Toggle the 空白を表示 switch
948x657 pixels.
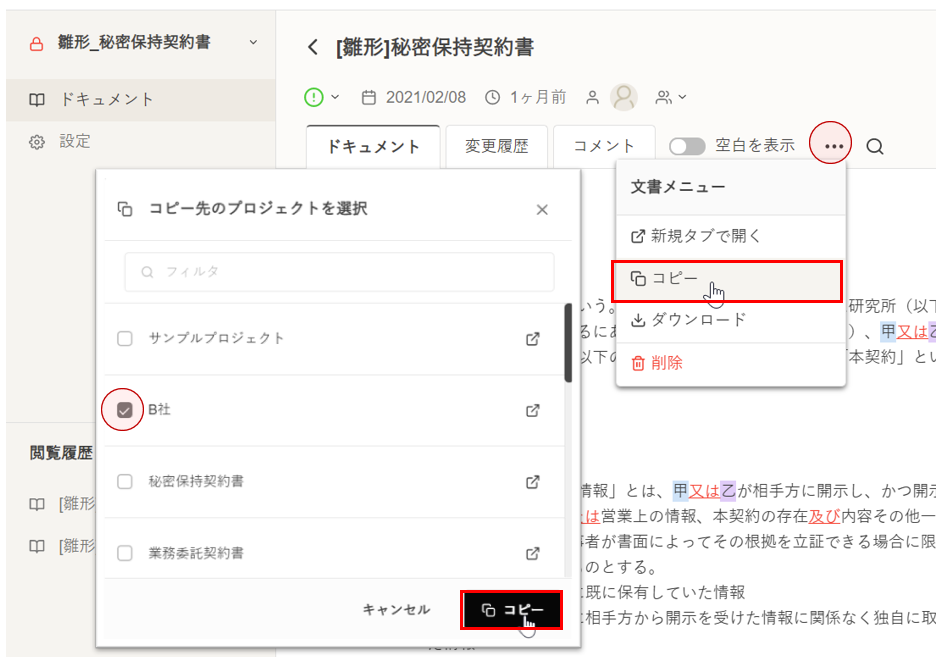pyautogui.click(x=687, y=146)
